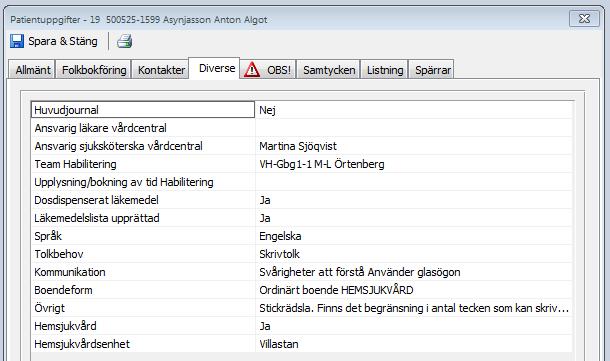Open the Listning tab
This screenshot has height=361, width=610.
click(385, 70)
